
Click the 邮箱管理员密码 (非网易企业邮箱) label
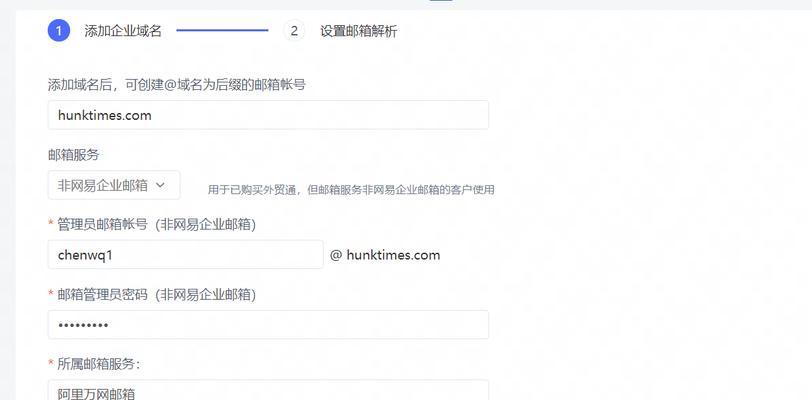(156, 295)
